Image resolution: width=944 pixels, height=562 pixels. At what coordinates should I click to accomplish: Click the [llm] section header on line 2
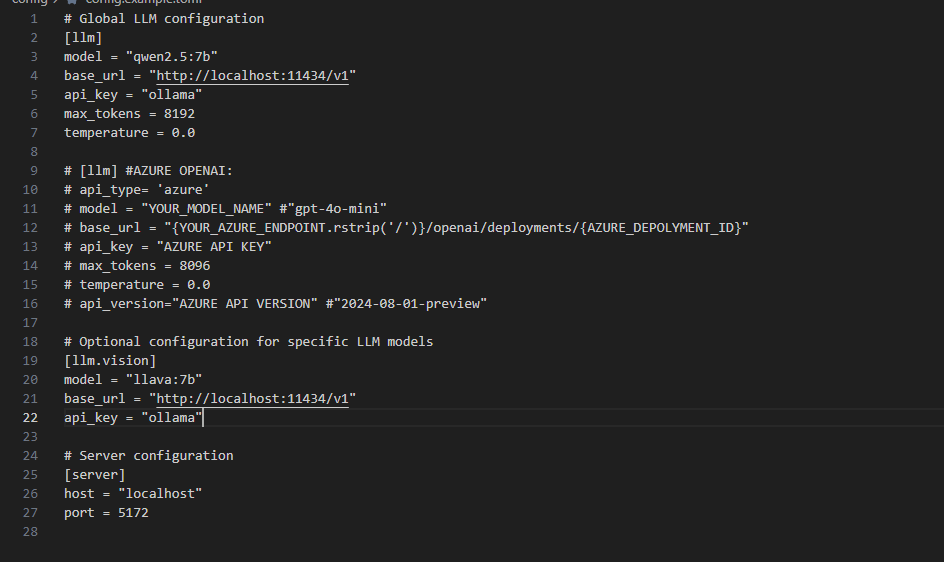83,38
